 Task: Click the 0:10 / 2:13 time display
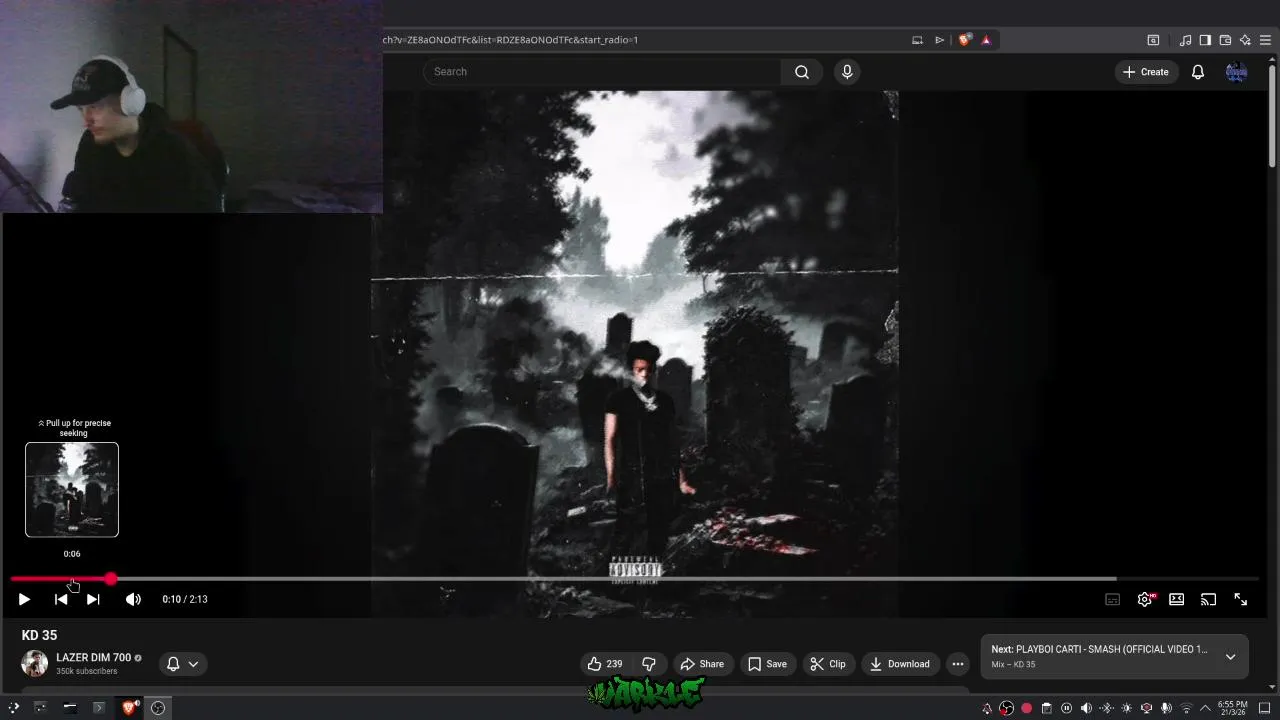coord(185,599)
